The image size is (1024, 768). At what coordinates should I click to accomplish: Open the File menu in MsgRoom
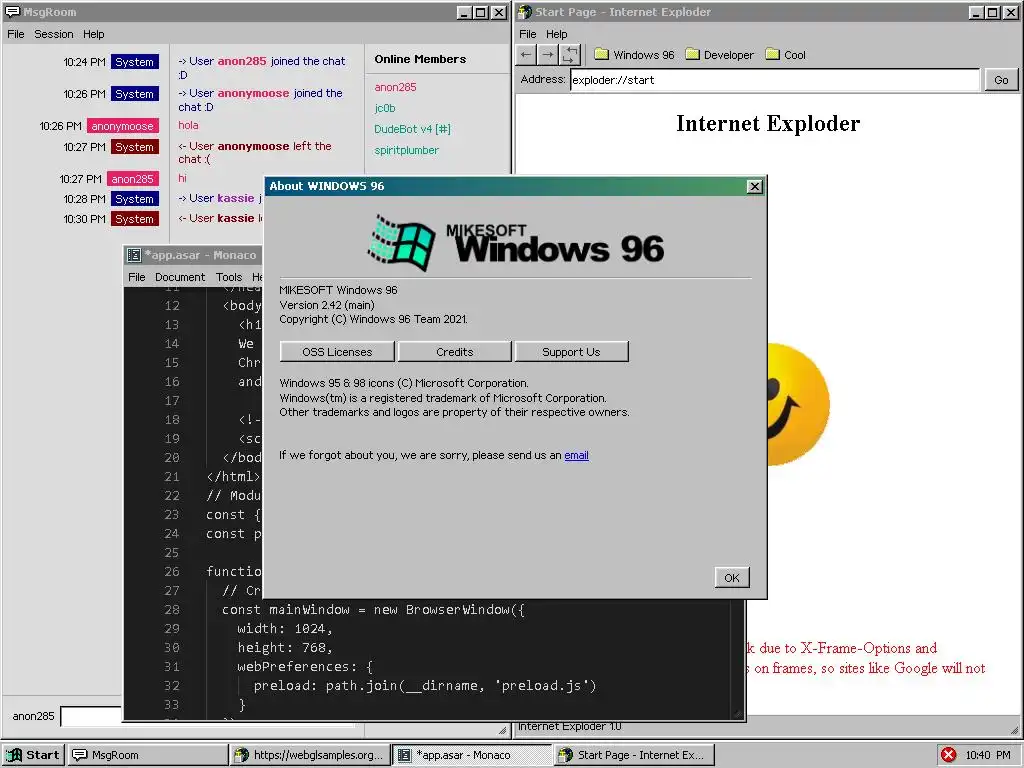coord(16,34)
